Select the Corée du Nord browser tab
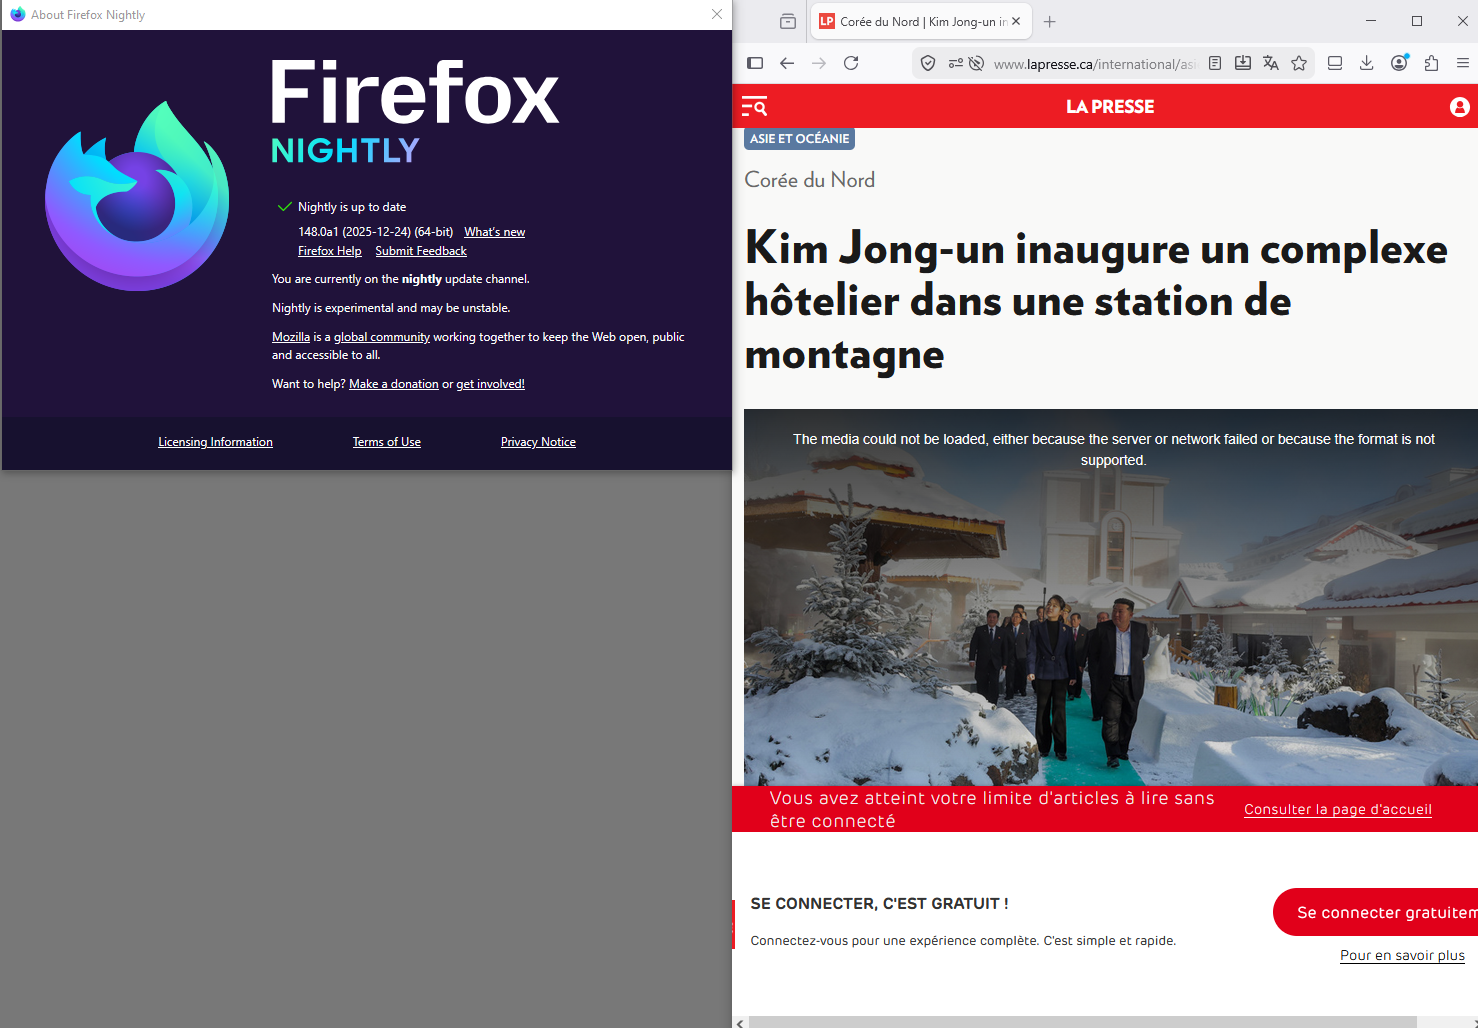The width and height of the screenshot is (1478, 1028). point(920,21)
